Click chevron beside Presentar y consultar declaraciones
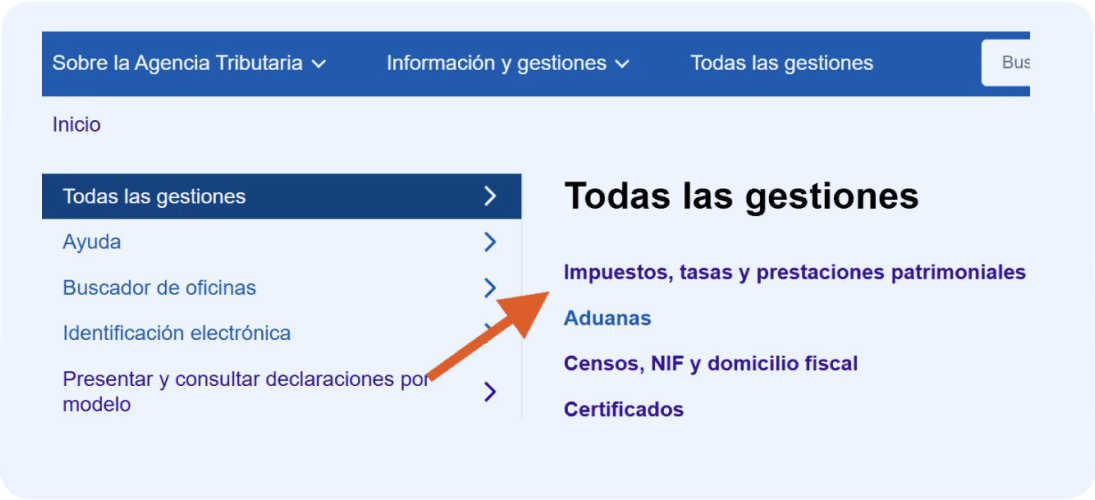Screen dimensions: 1095x500 (x=490, y=392)
